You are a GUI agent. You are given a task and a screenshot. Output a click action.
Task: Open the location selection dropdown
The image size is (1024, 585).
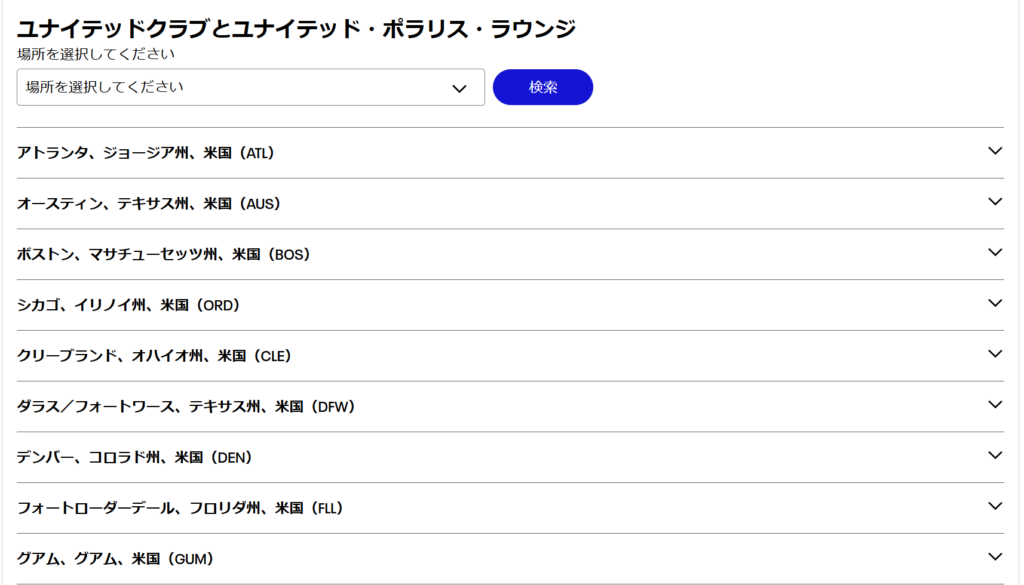point(250,87)
